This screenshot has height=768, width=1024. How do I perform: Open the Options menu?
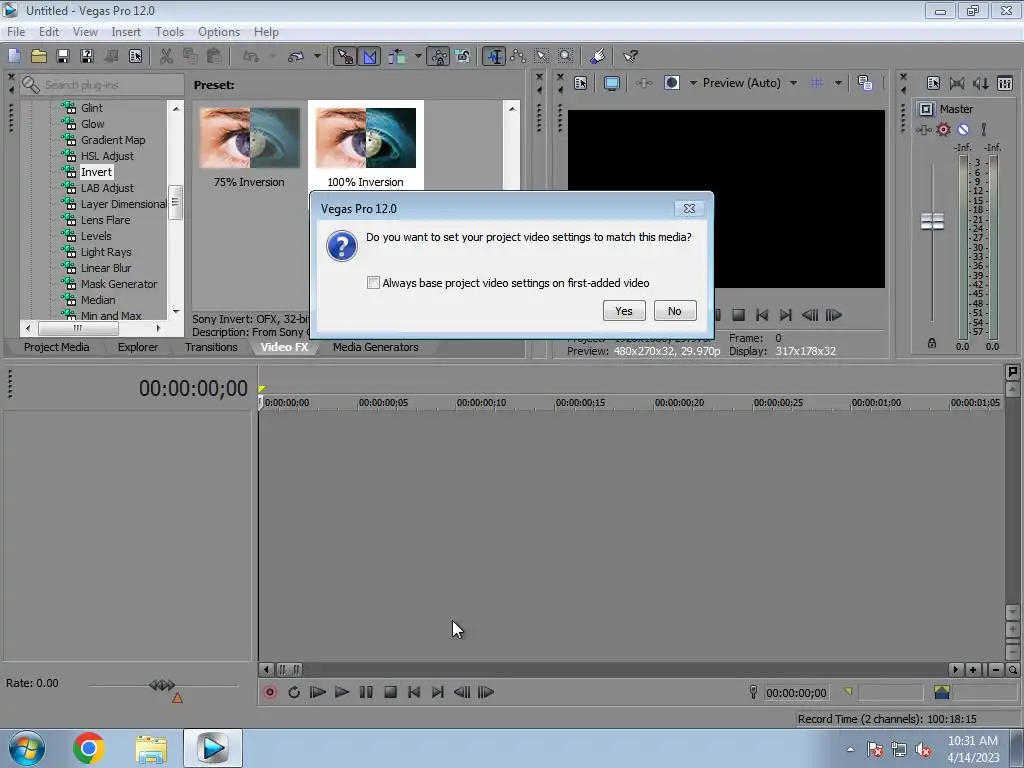(219, 31)
